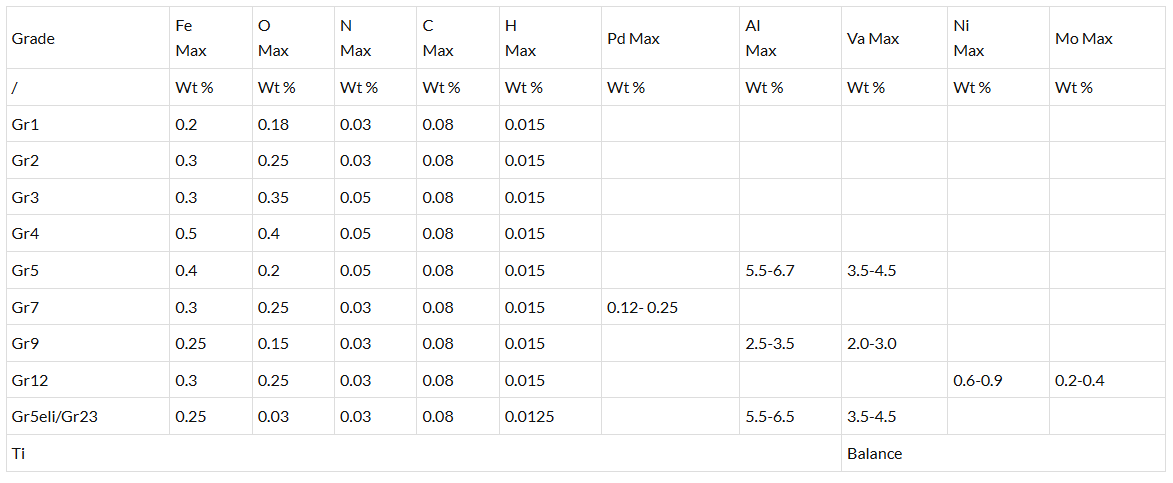Screen dimensions: 1173x483
Task: Click the 0.18 oxygen value for Gr1
Action: 273,125
